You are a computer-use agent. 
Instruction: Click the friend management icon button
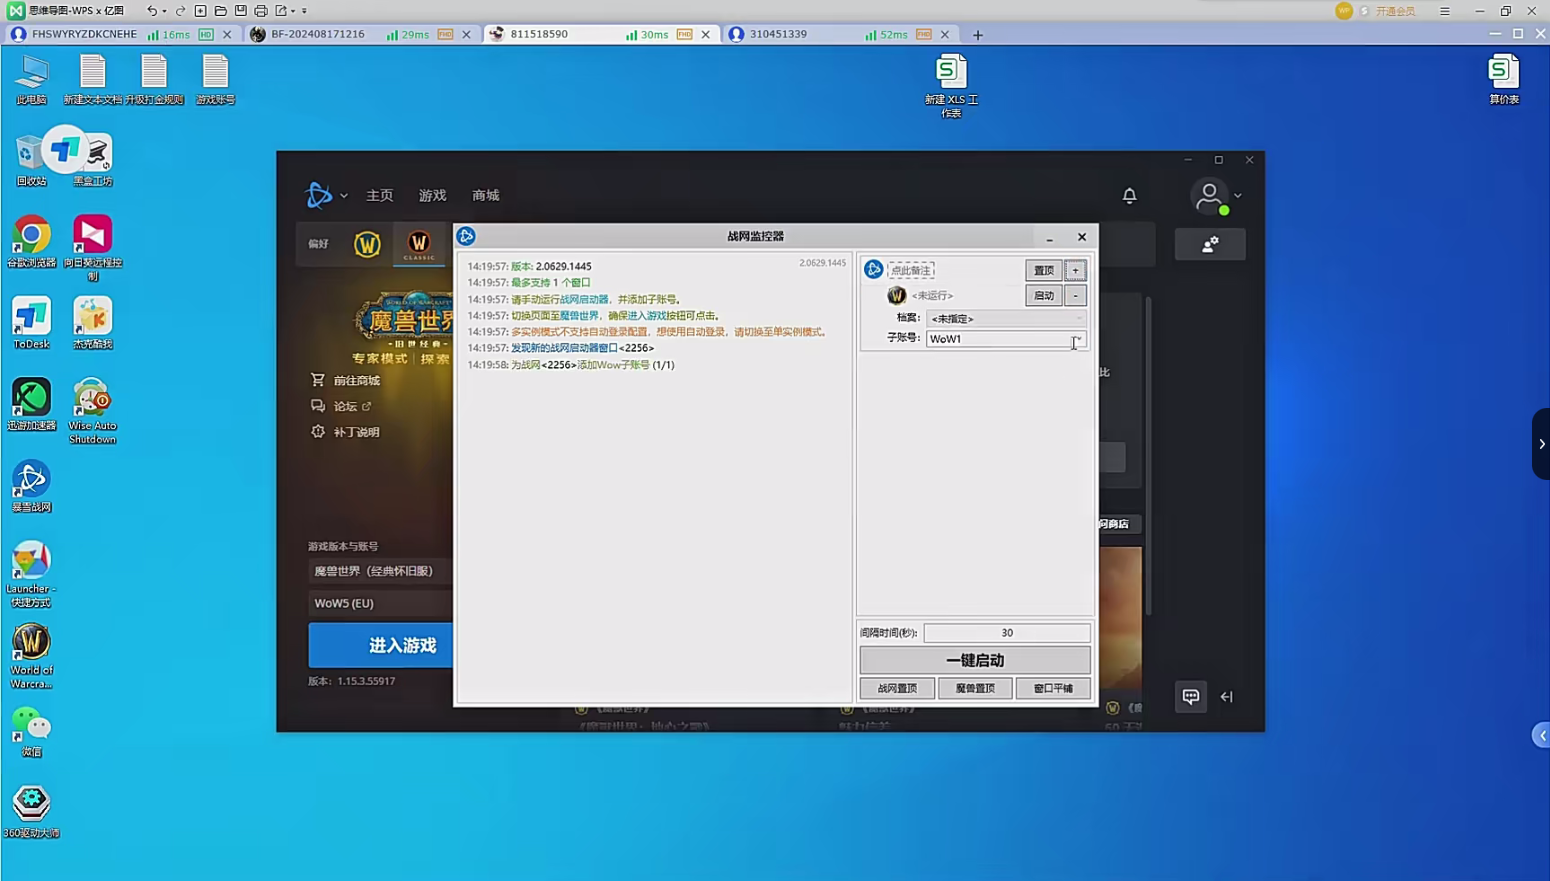1210,244
